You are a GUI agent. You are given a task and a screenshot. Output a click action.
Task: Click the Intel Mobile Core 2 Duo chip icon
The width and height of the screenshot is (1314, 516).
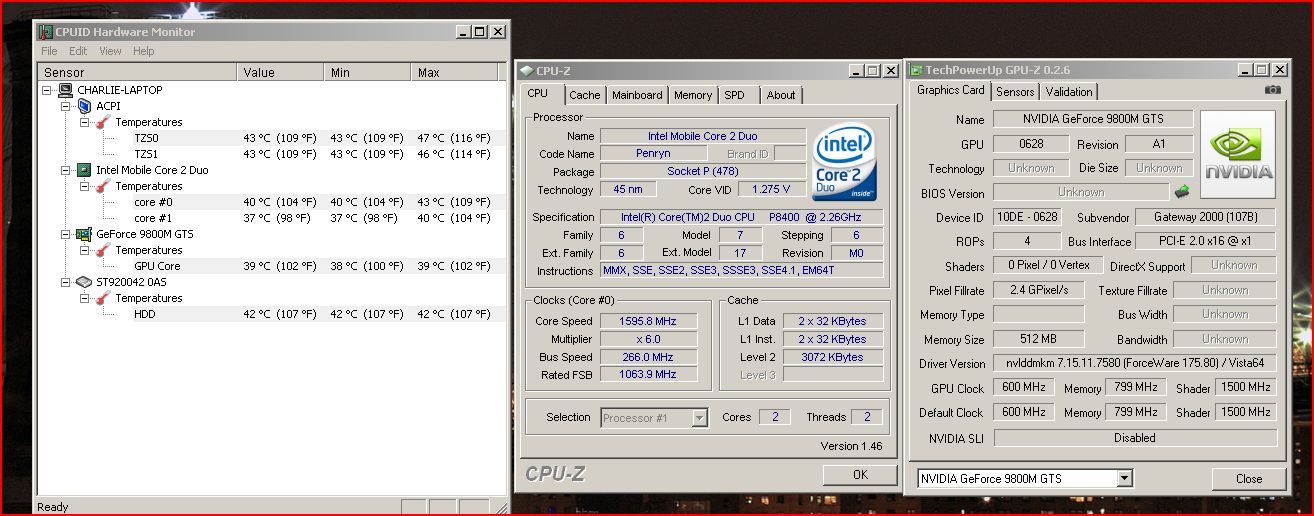pos(84,170)
